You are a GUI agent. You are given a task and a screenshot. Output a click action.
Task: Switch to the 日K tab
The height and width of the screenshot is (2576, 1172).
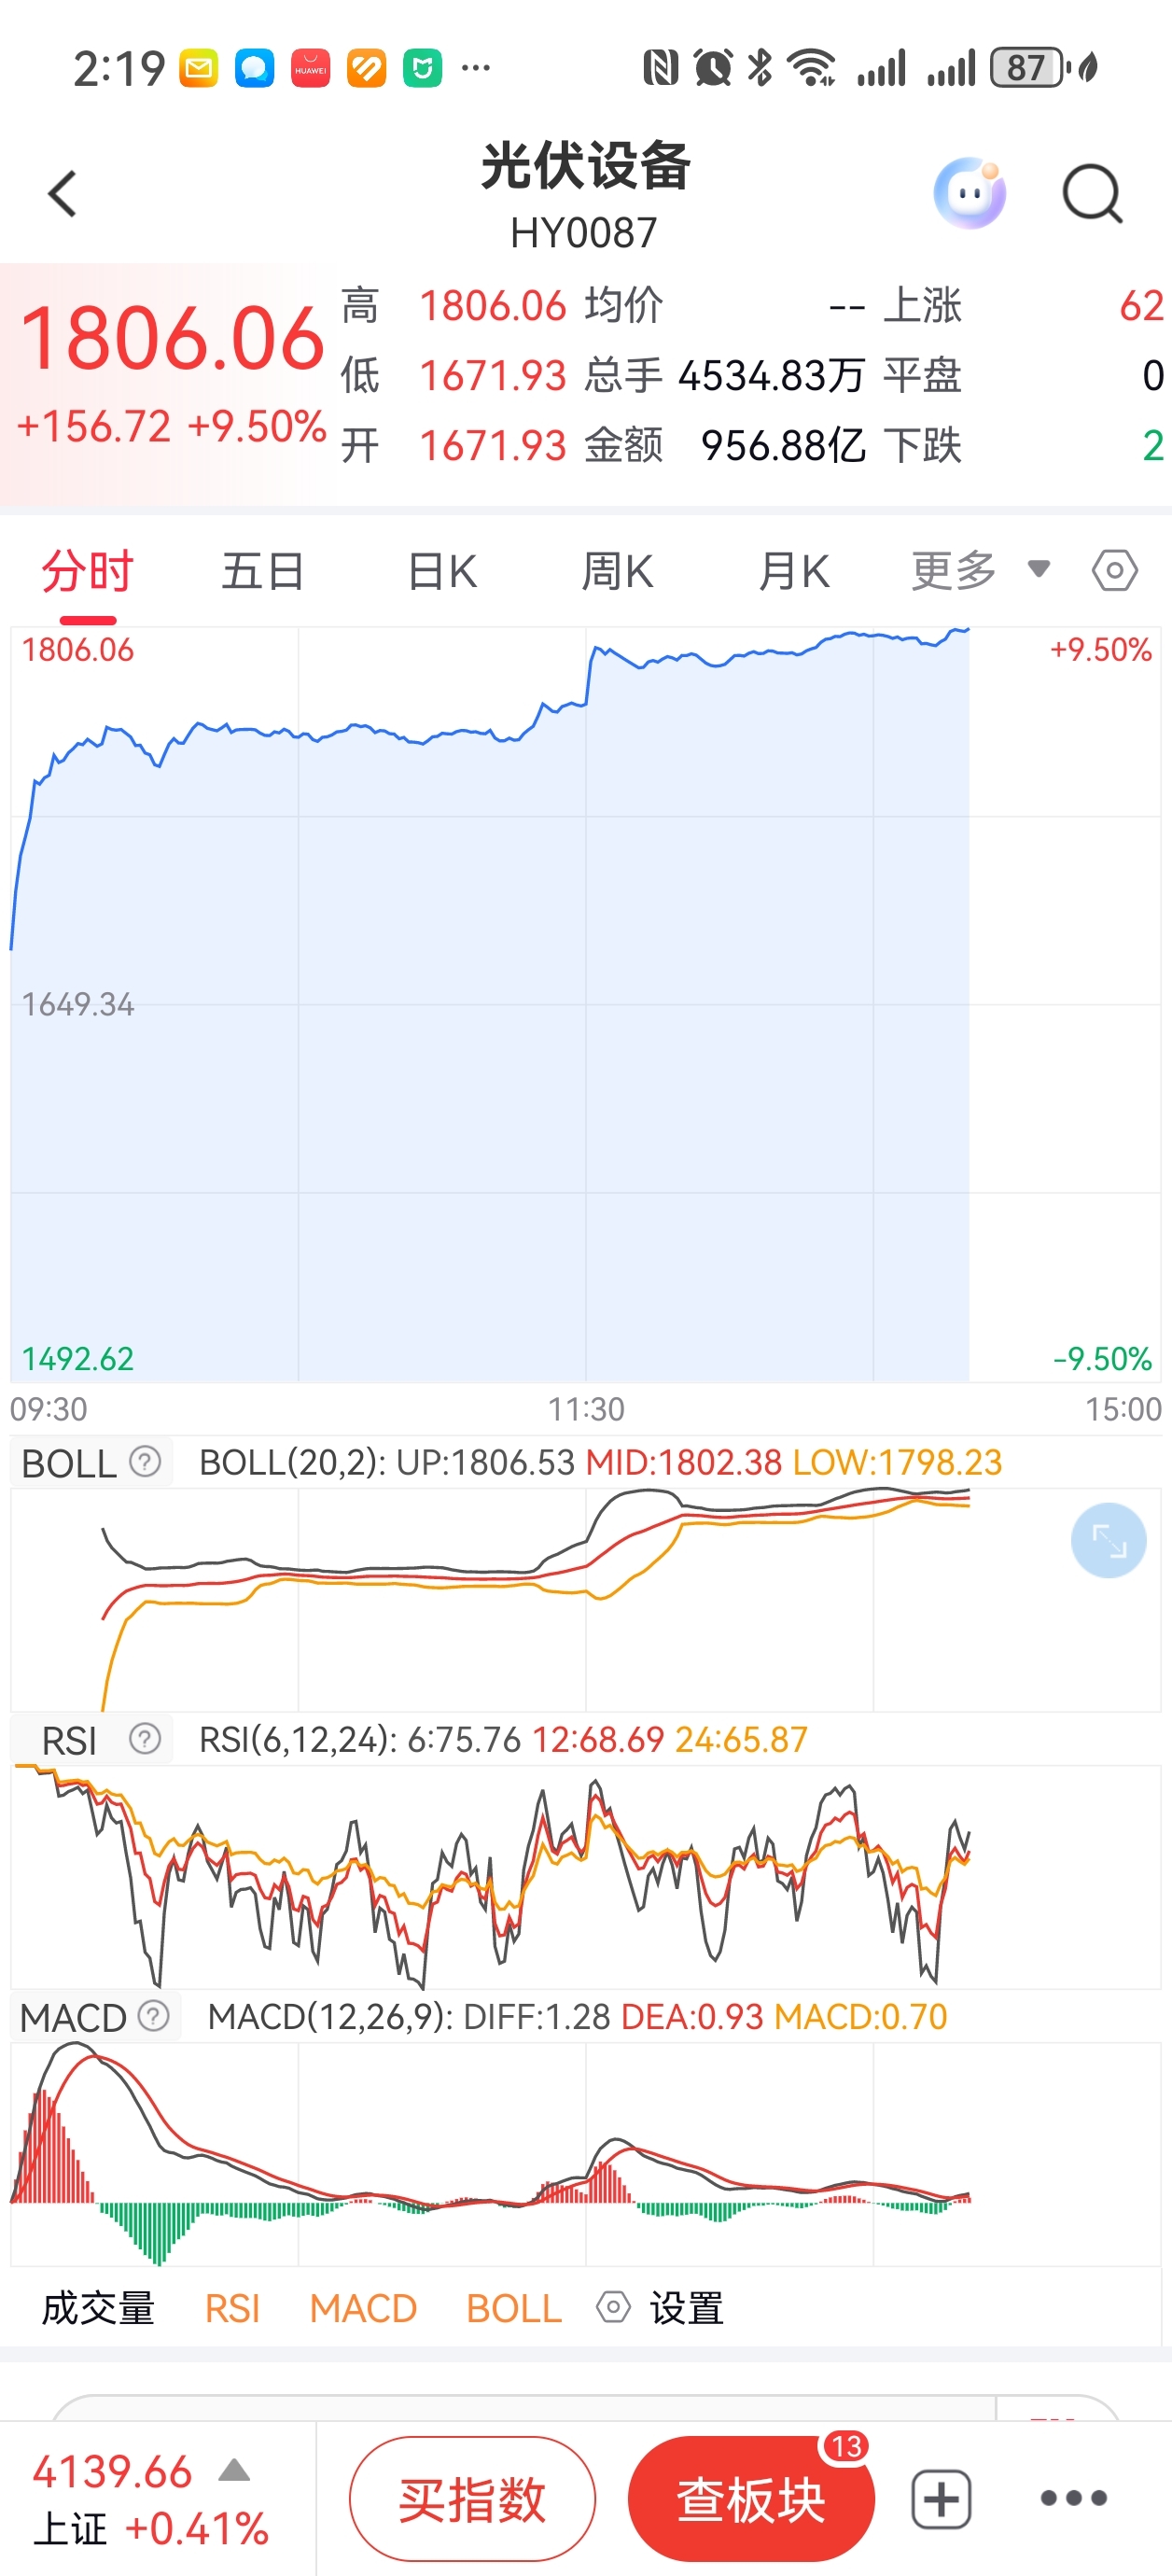coord(442,571)
